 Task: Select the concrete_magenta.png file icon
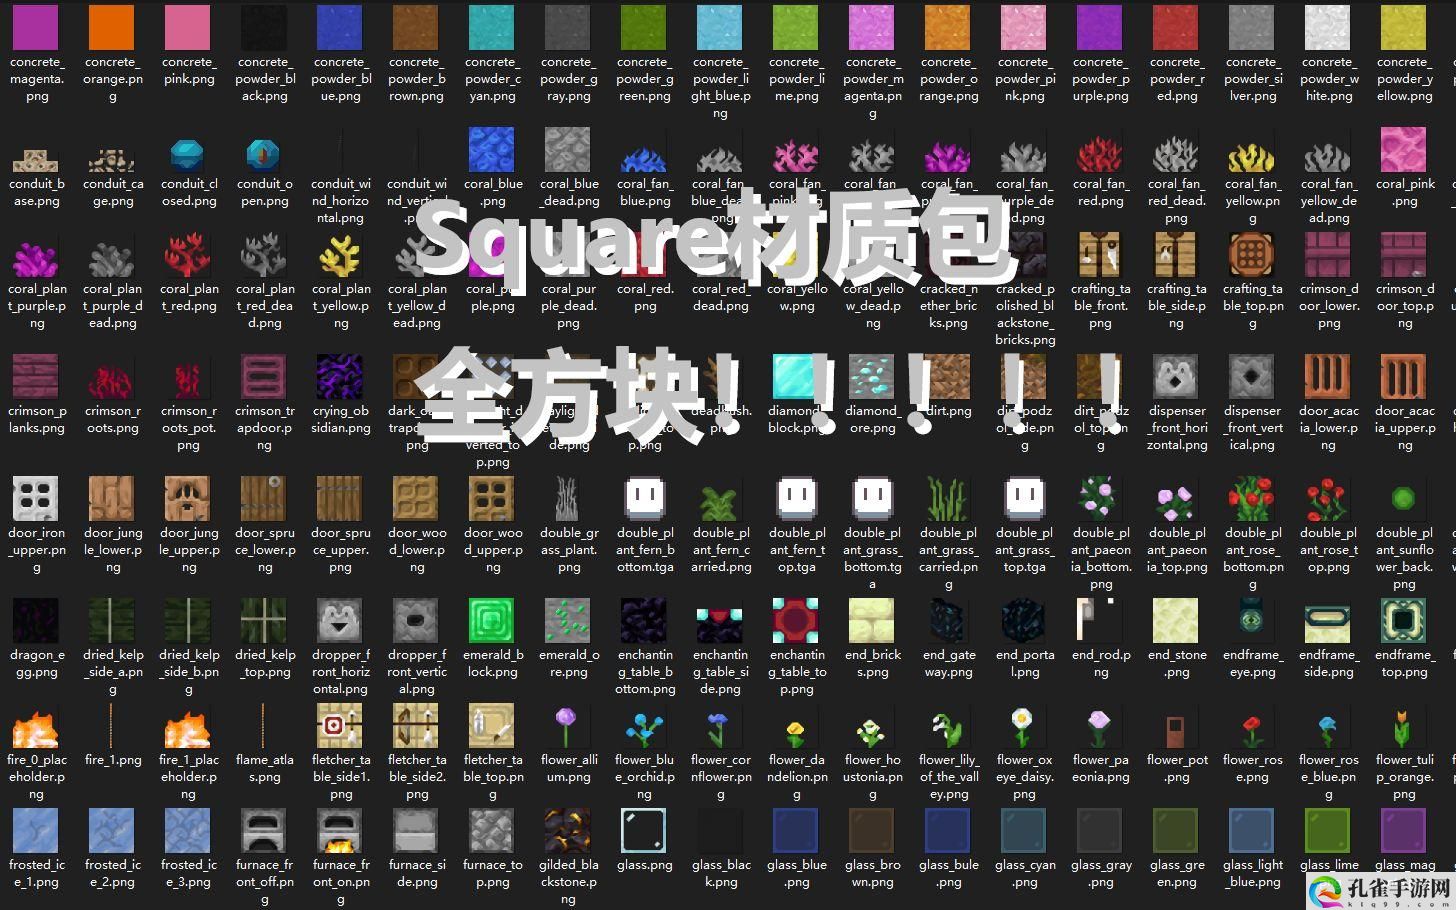(36, 27)
